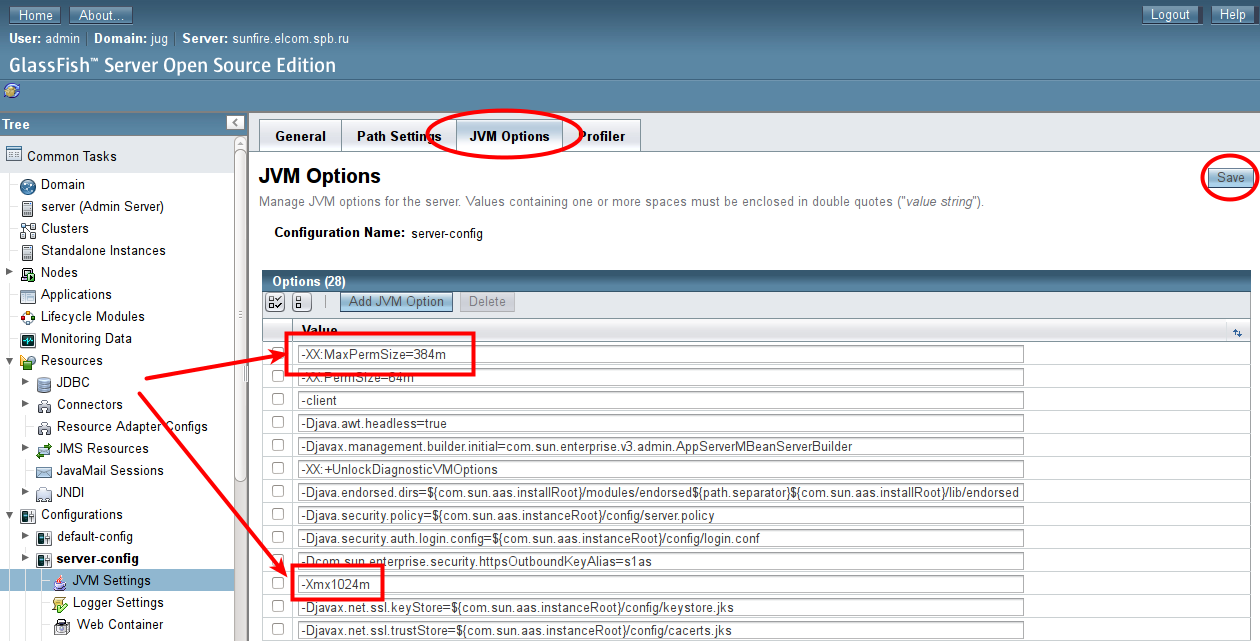Click the Clusters icon in the tree

(28, 229)
